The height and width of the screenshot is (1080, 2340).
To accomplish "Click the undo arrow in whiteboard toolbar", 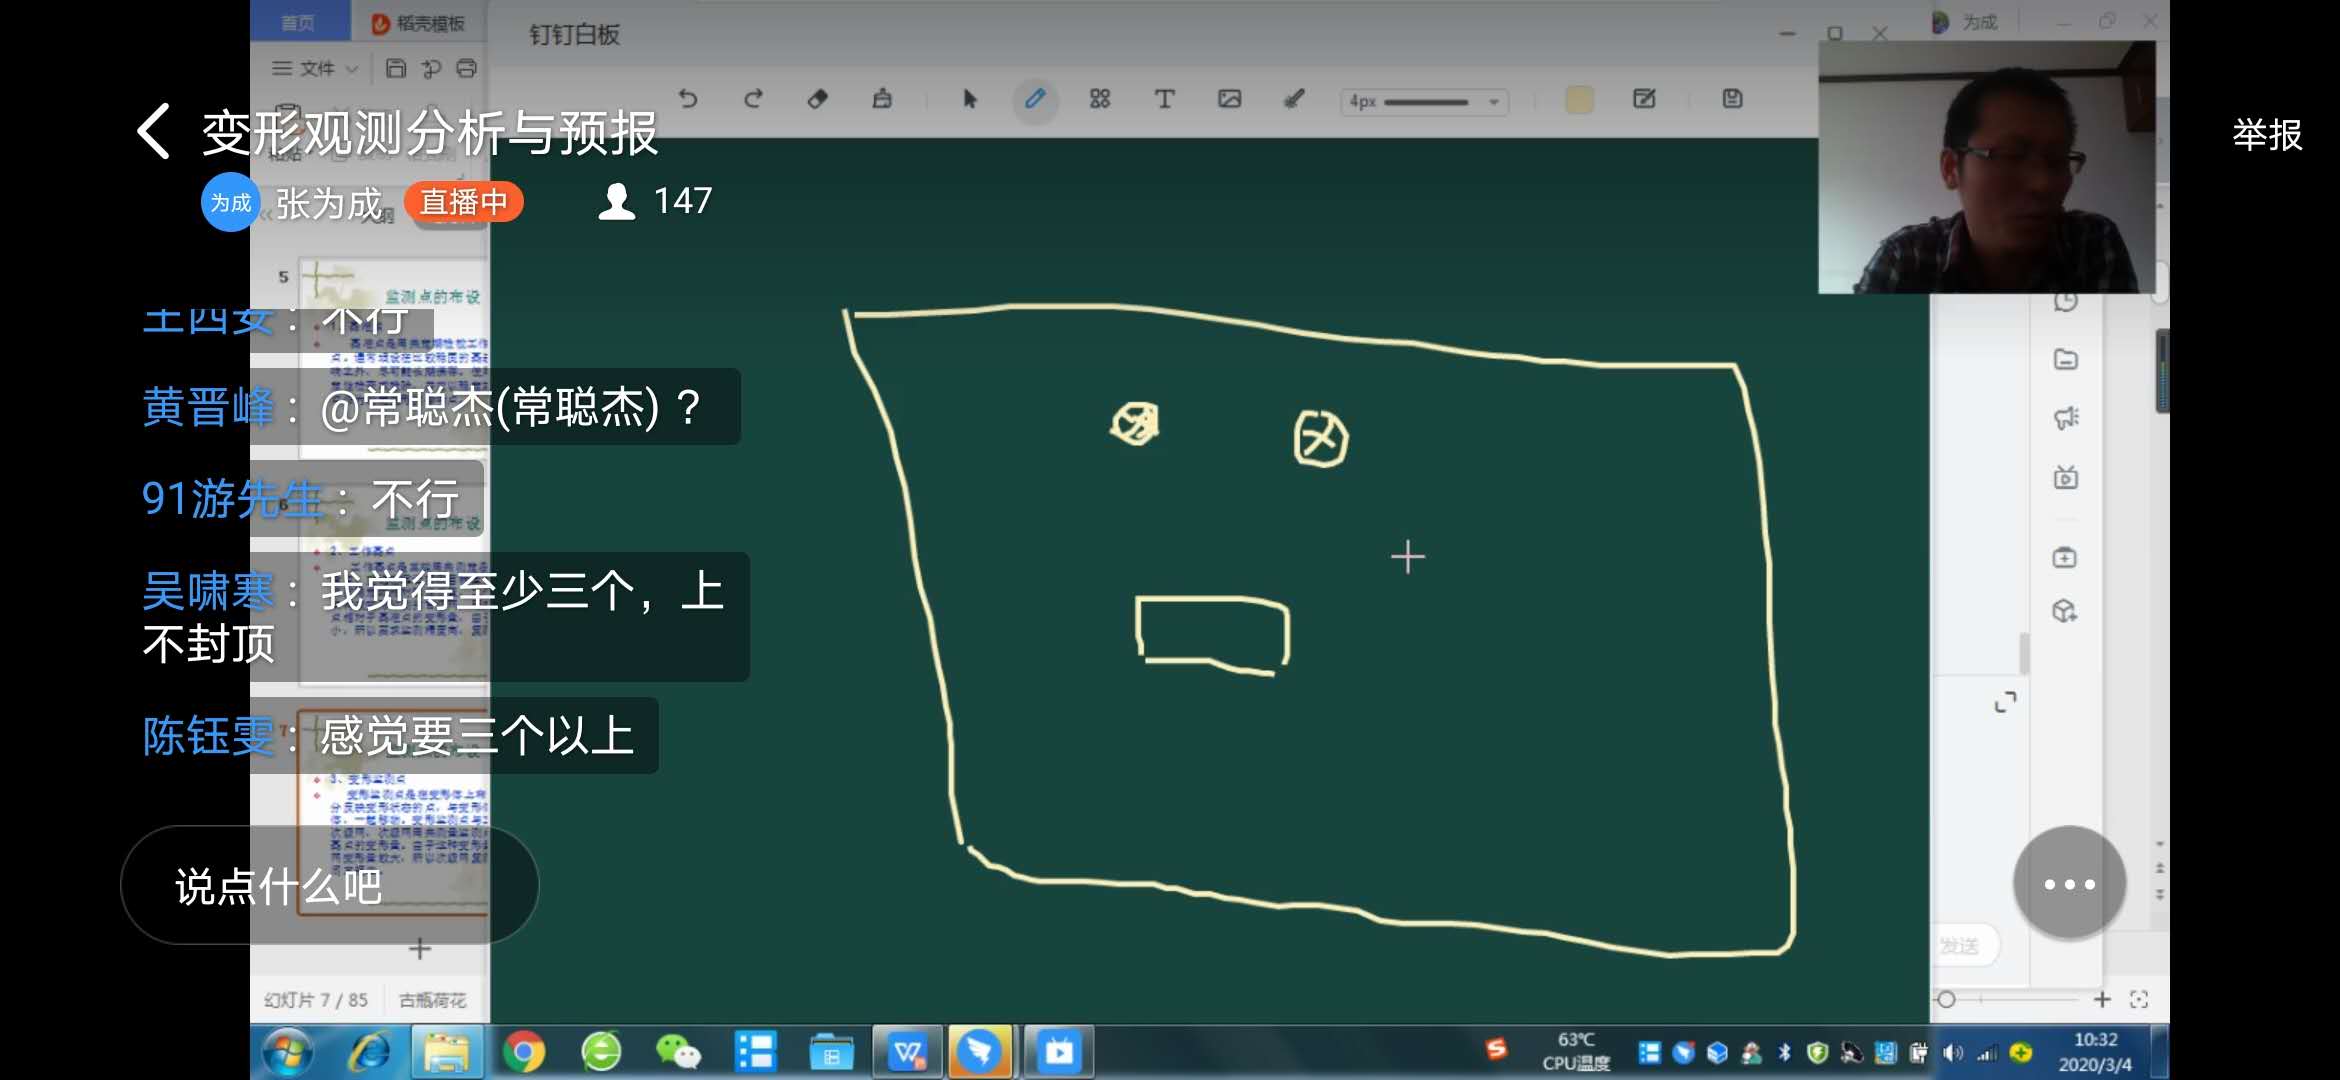I will point(688,99).
